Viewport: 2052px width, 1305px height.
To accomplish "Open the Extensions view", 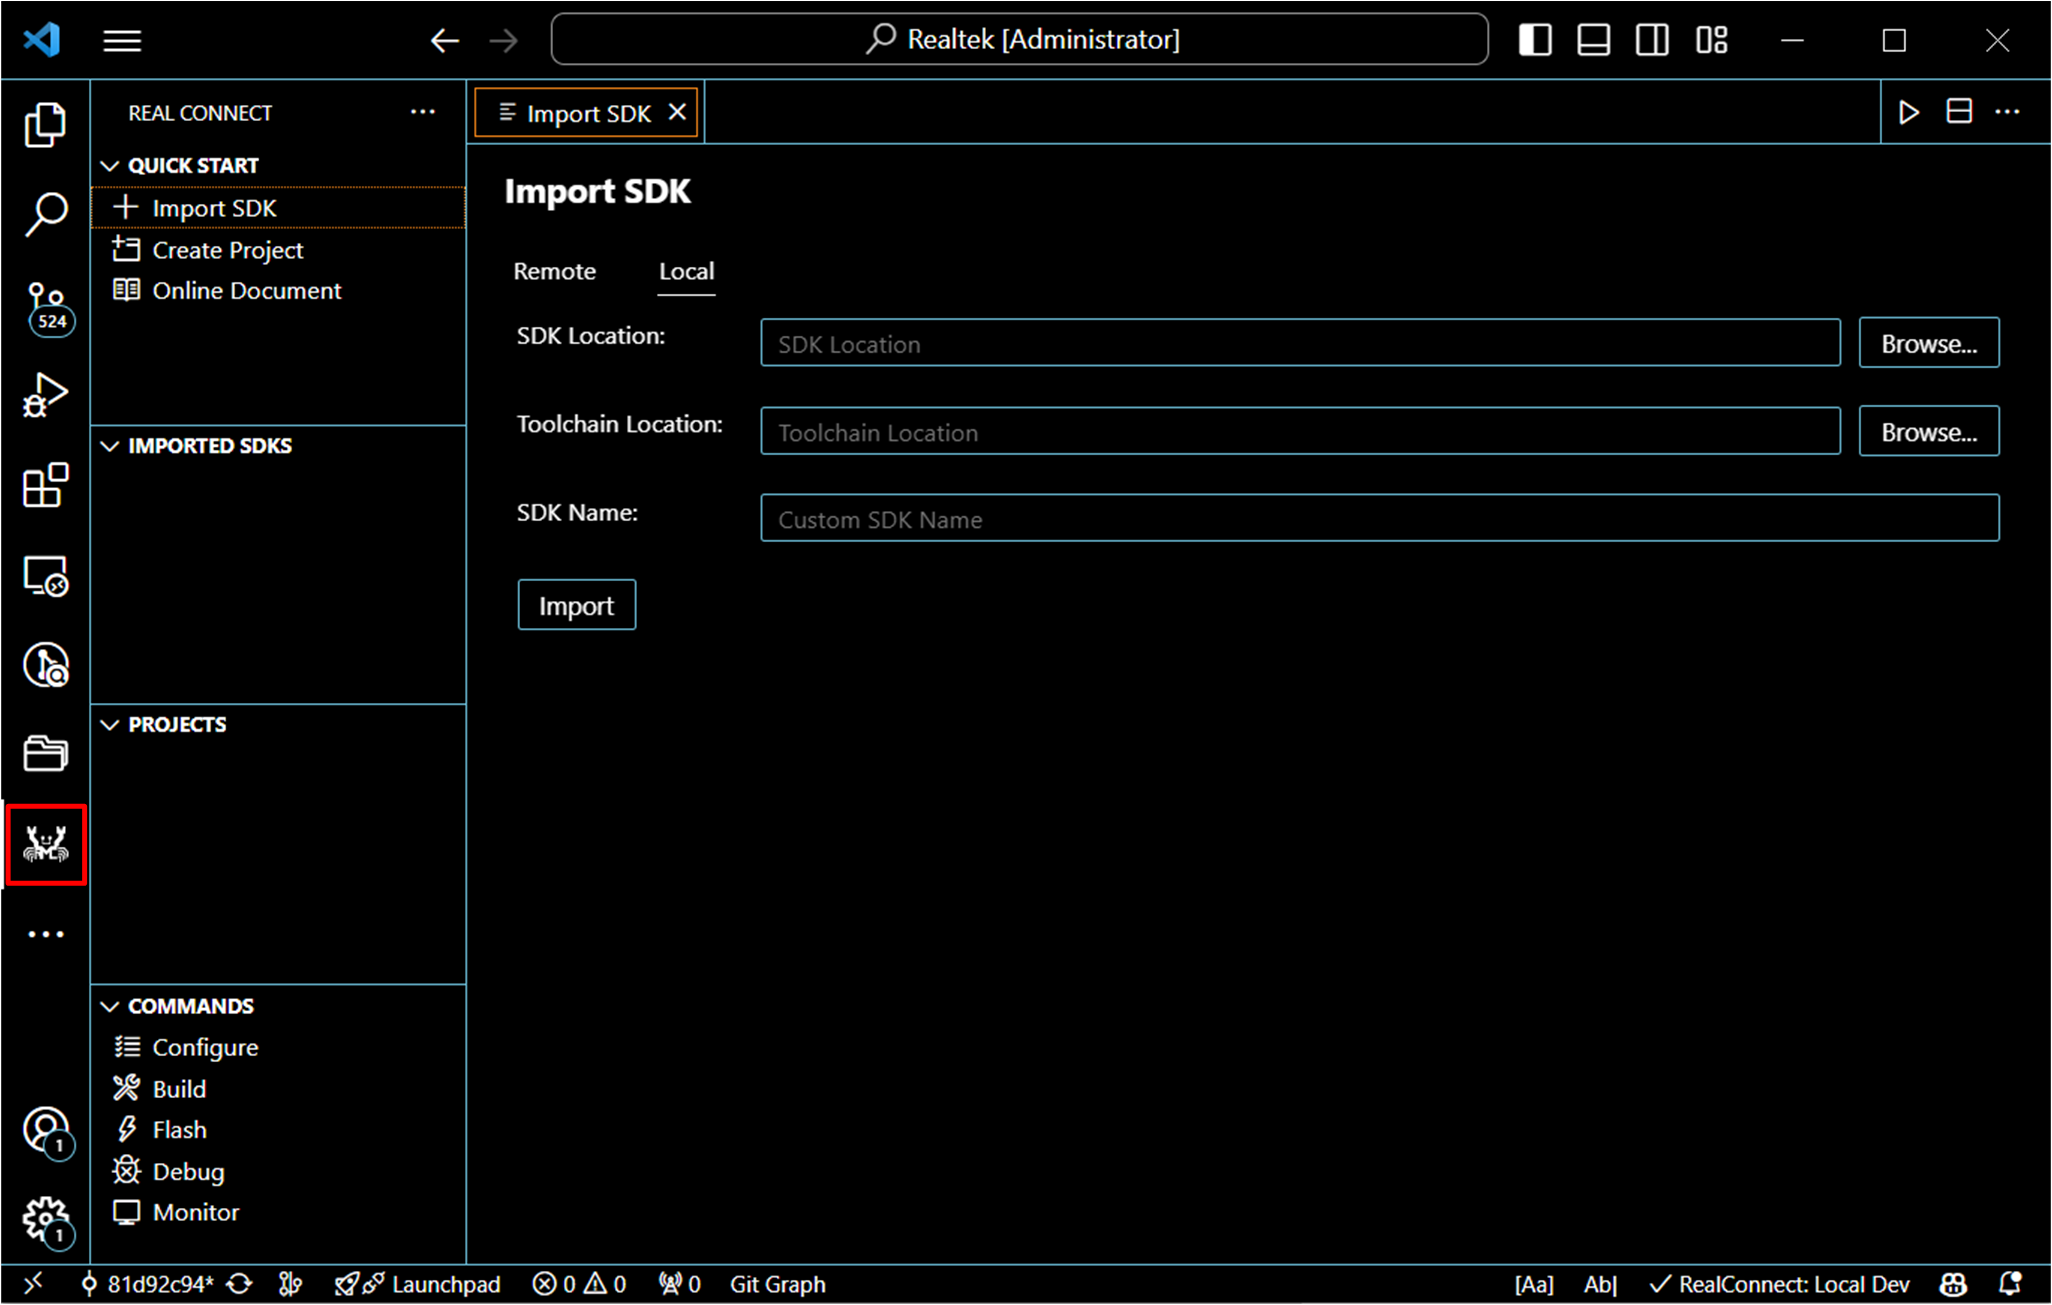I will (46, 486).
